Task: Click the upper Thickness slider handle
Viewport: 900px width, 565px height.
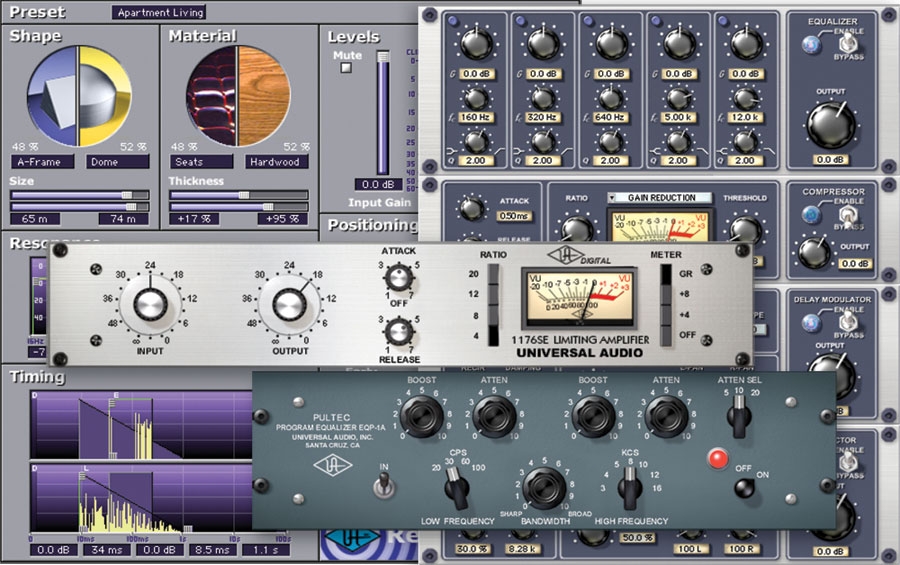Action: tap(244, 195)
